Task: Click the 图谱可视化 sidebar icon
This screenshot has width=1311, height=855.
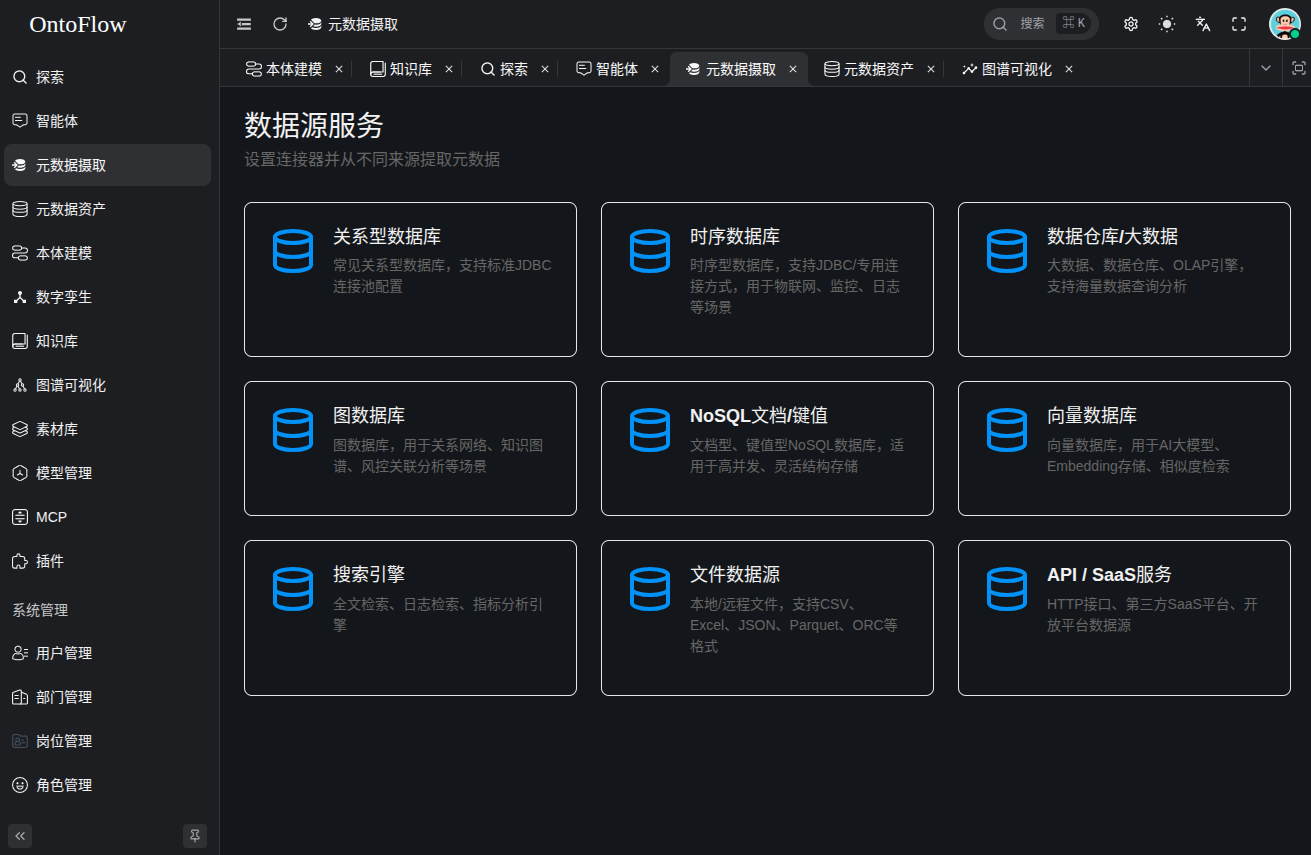Action: [x=20, y=385]
